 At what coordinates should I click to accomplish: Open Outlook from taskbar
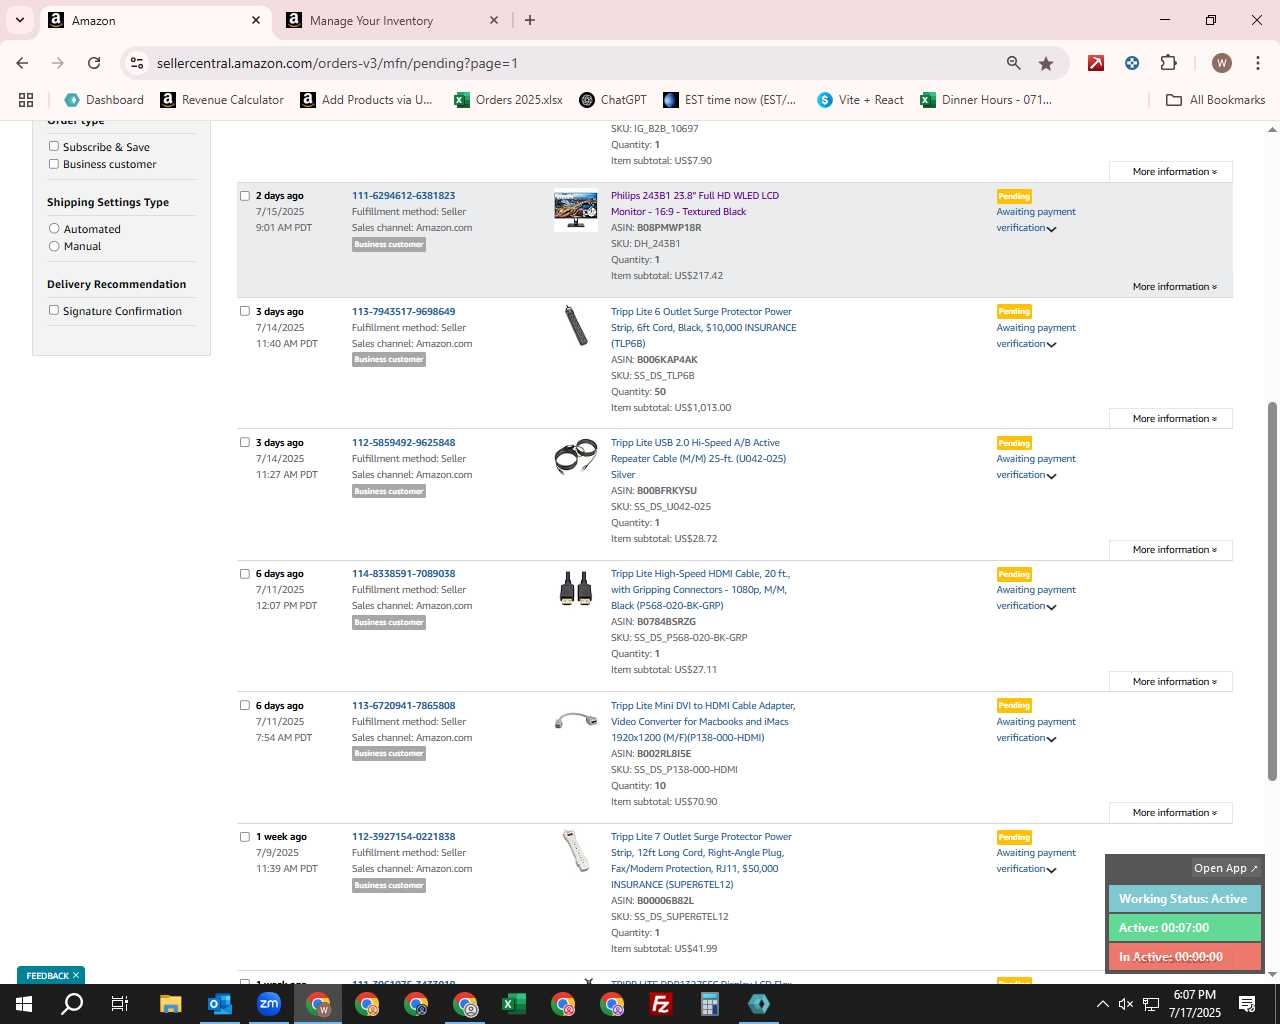click(x=219, y=1004)
